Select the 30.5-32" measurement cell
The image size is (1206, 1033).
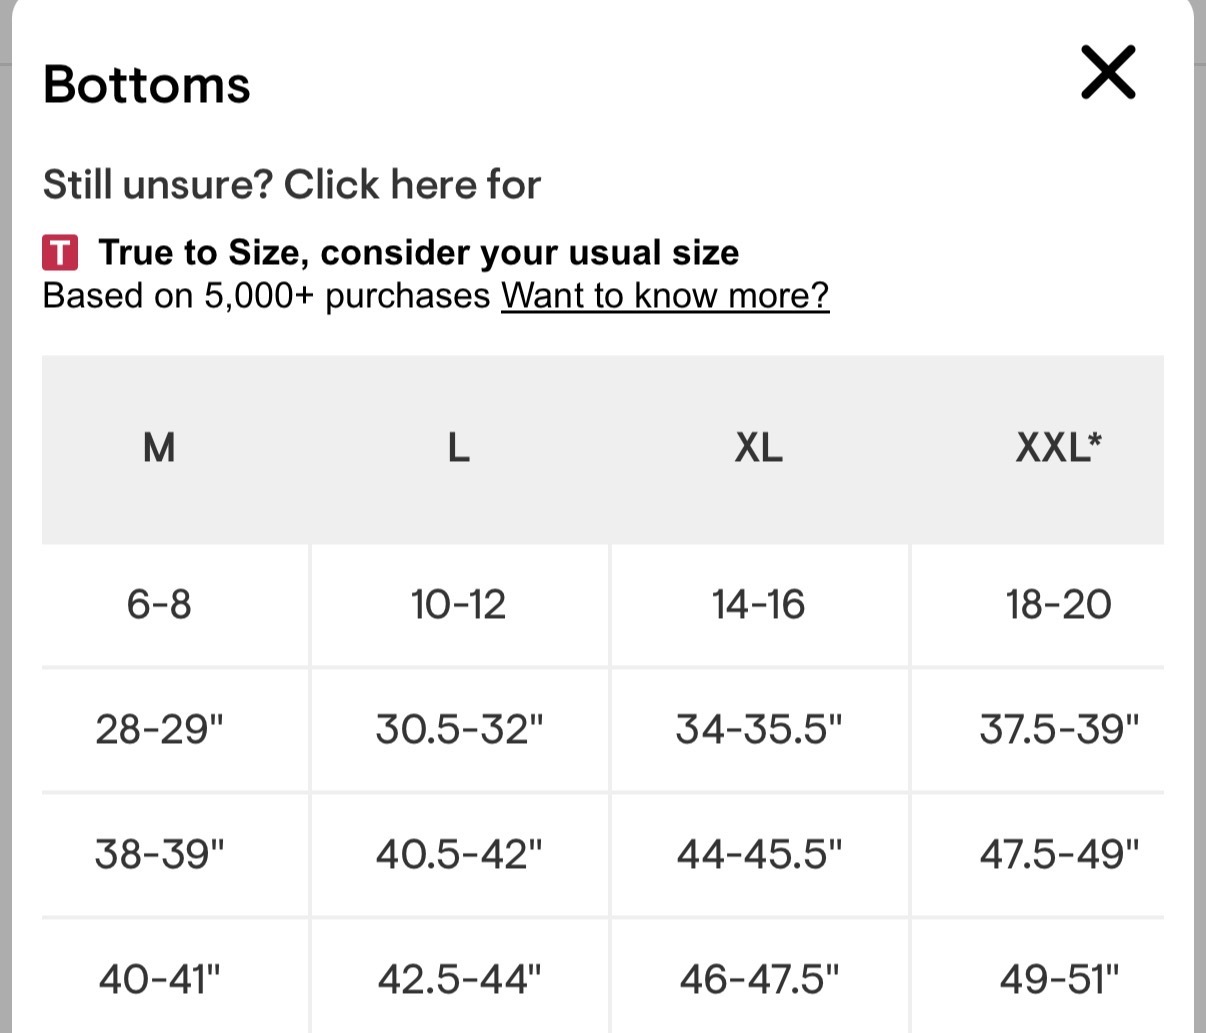pyautogui.click(x=459, y=730)
